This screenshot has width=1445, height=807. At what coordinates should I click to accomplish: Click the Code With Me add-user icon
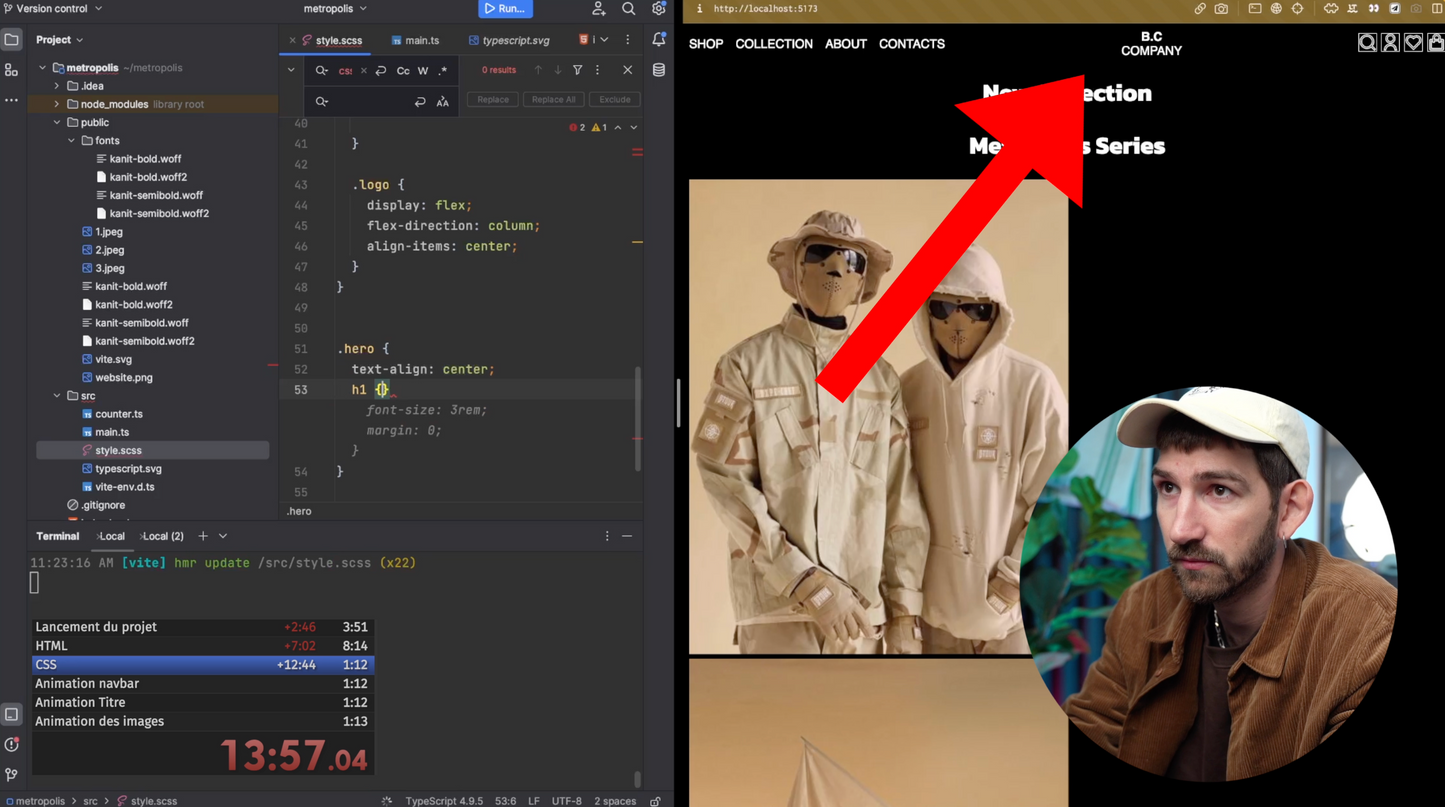point(598,9)
